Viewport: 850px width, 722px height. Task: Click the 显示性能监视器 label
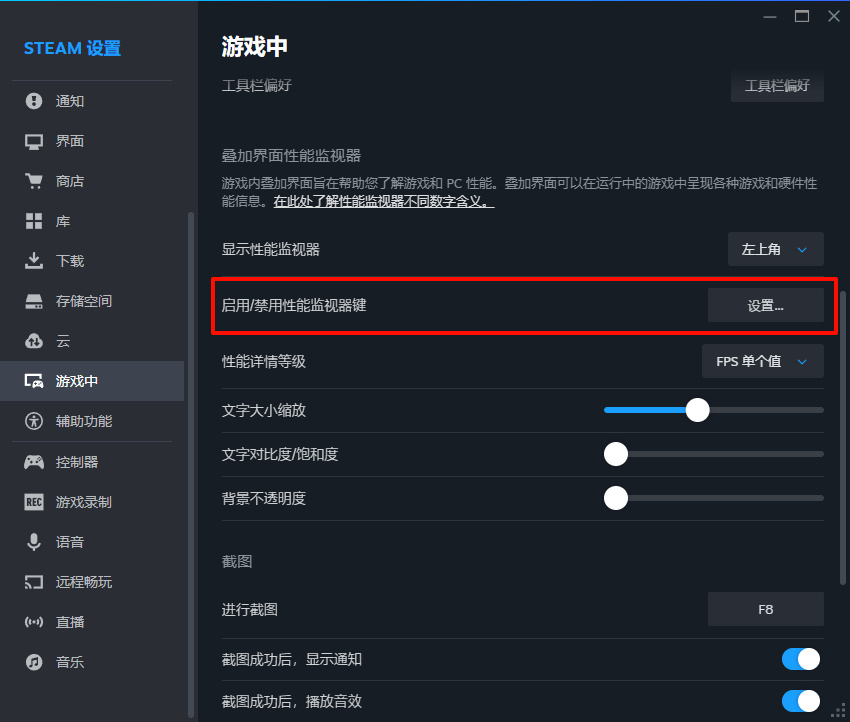click(271, 249)
